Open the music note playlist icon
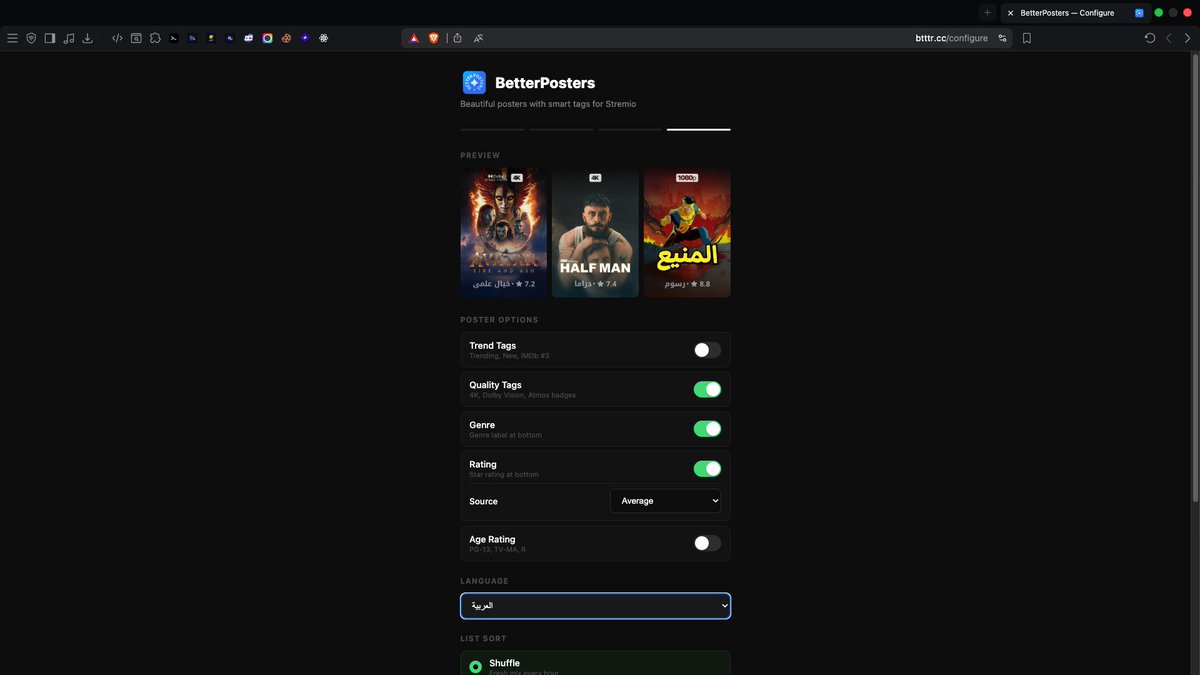Viewport: 1200px width, 675px height. (68, 38)
